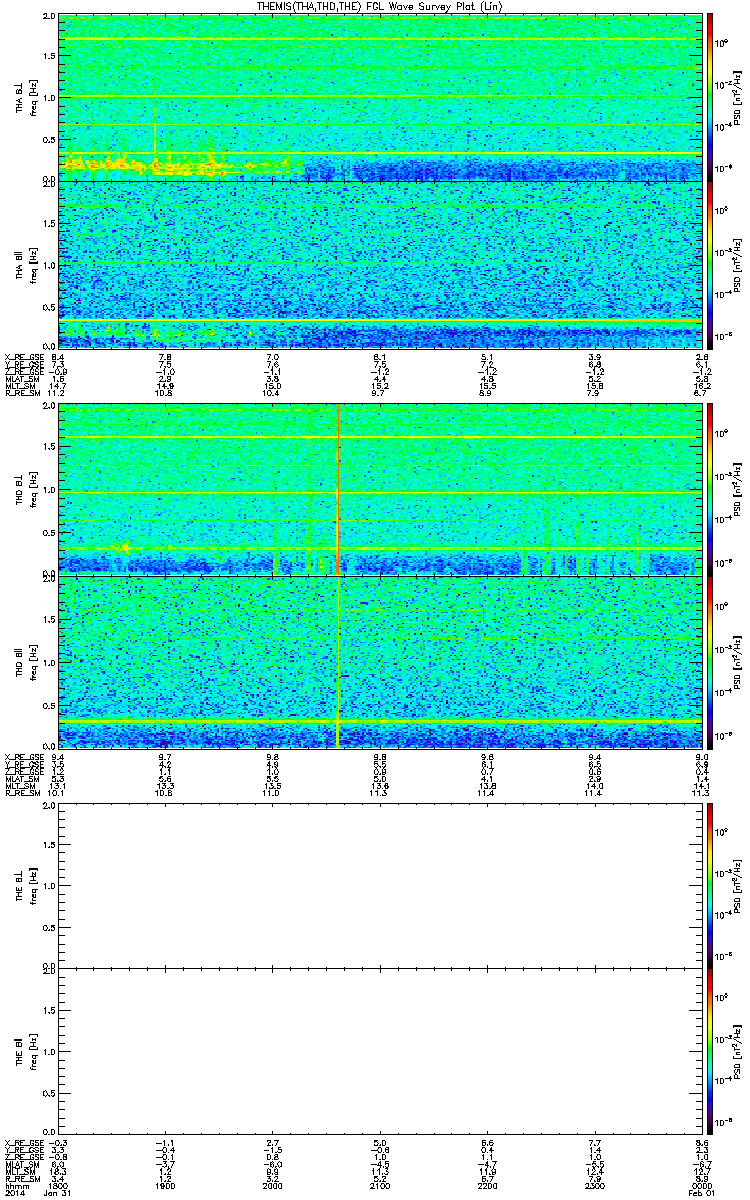
Task: Click the 'THE B∥ freq [Hz]' axis label
Action: point(25,1051)
